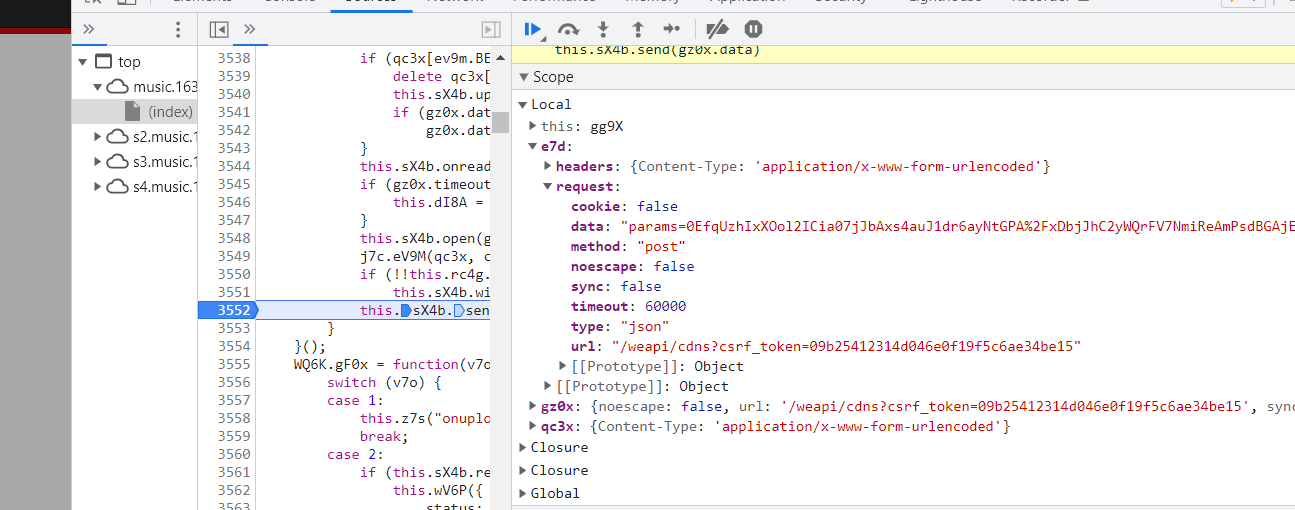Image resolution: width=1295 pixels, height=510 pixels.
Task: Deactivate all breakpoints
Action: [x=717, y=29]
